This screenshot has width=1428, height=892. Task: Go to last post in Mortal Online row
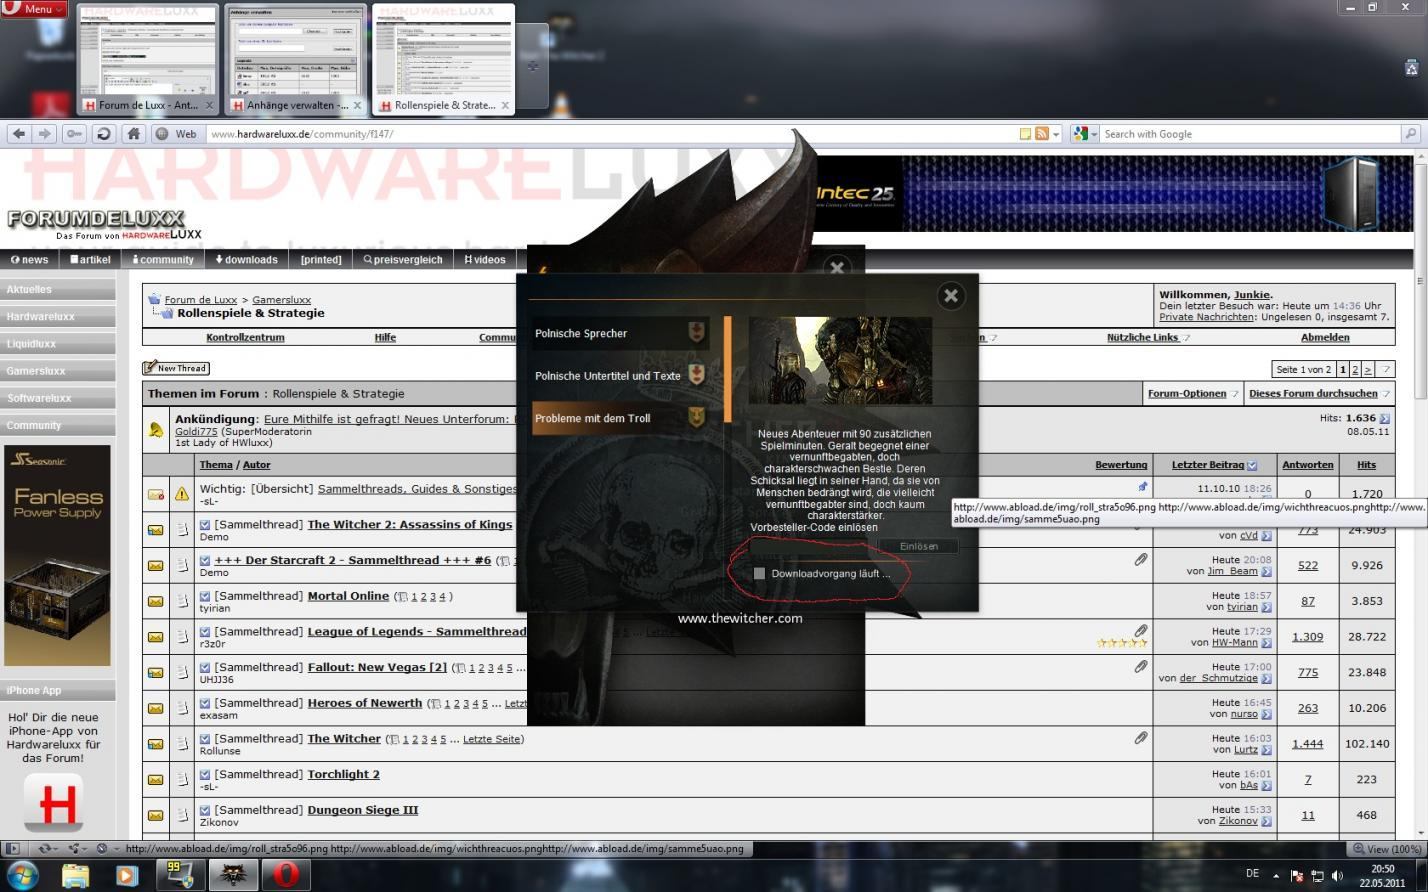(1266, 607)
